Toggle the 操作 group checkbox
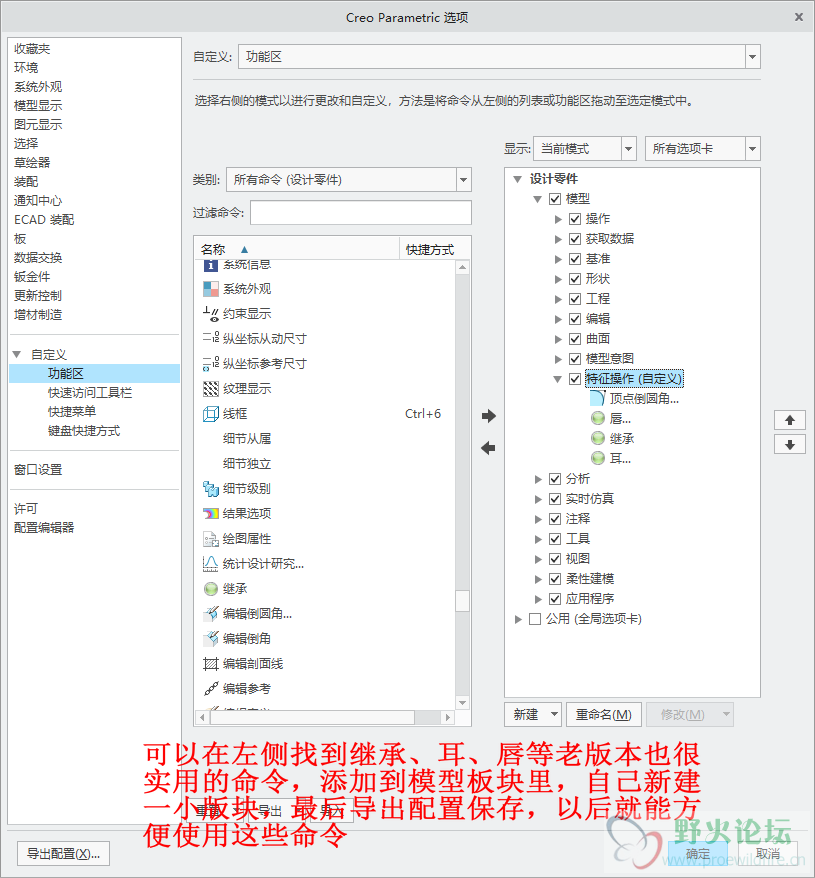 coord(575,219)
